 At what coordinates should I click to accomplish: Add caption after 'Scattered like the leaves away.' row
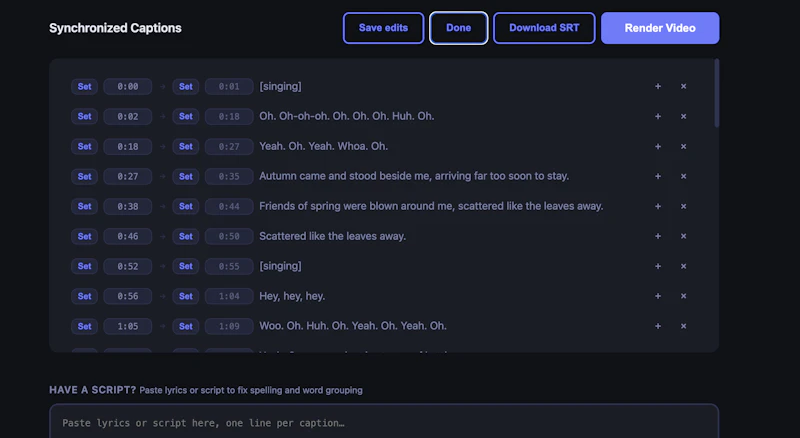pyautogui.click(x=658, y=236)
